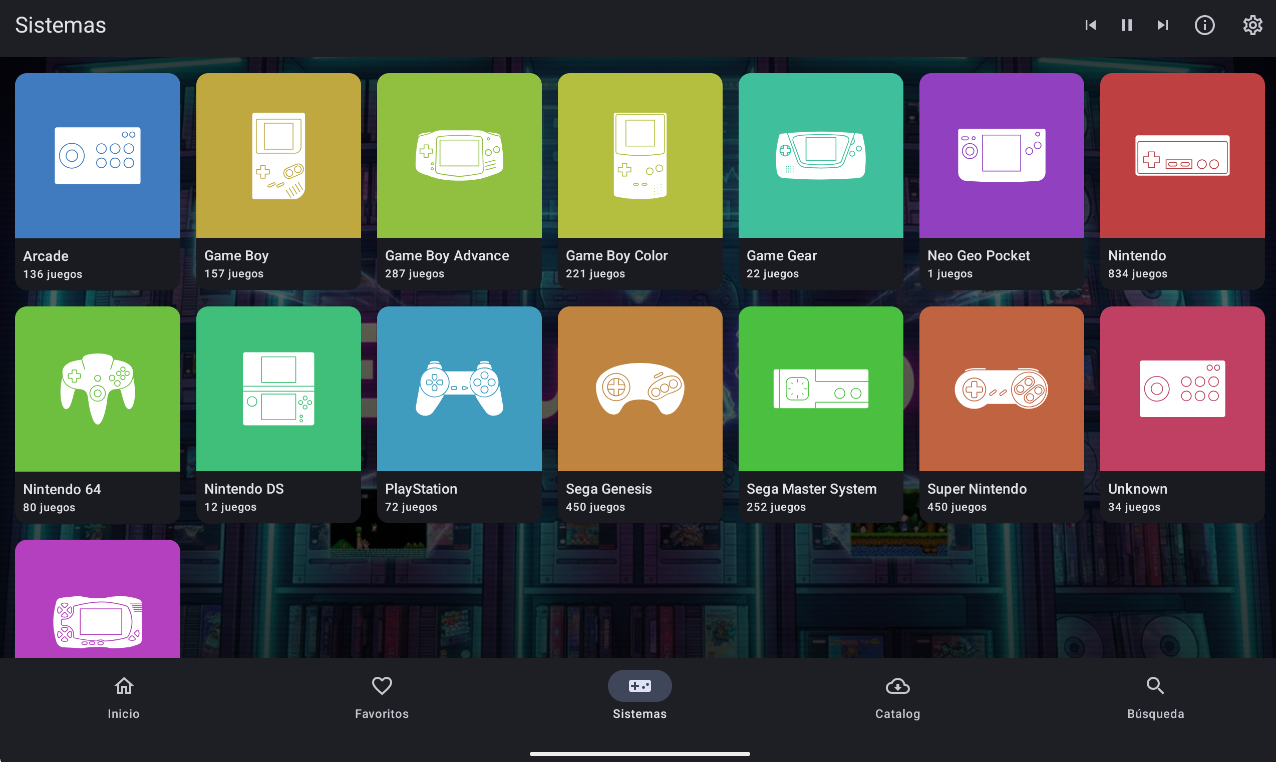Open the Arcade system tile
The image size is (1276, 762).
coord(97,156)
